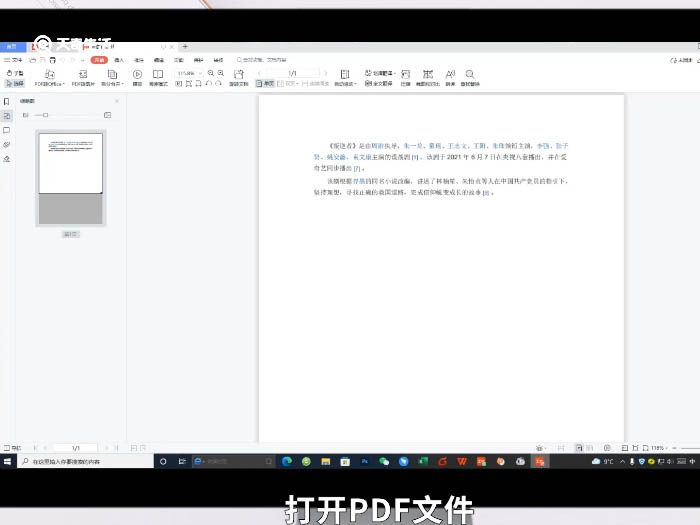Open the Split and Merge dropdown
Viewport: 700px width, 525px height.
112,78
